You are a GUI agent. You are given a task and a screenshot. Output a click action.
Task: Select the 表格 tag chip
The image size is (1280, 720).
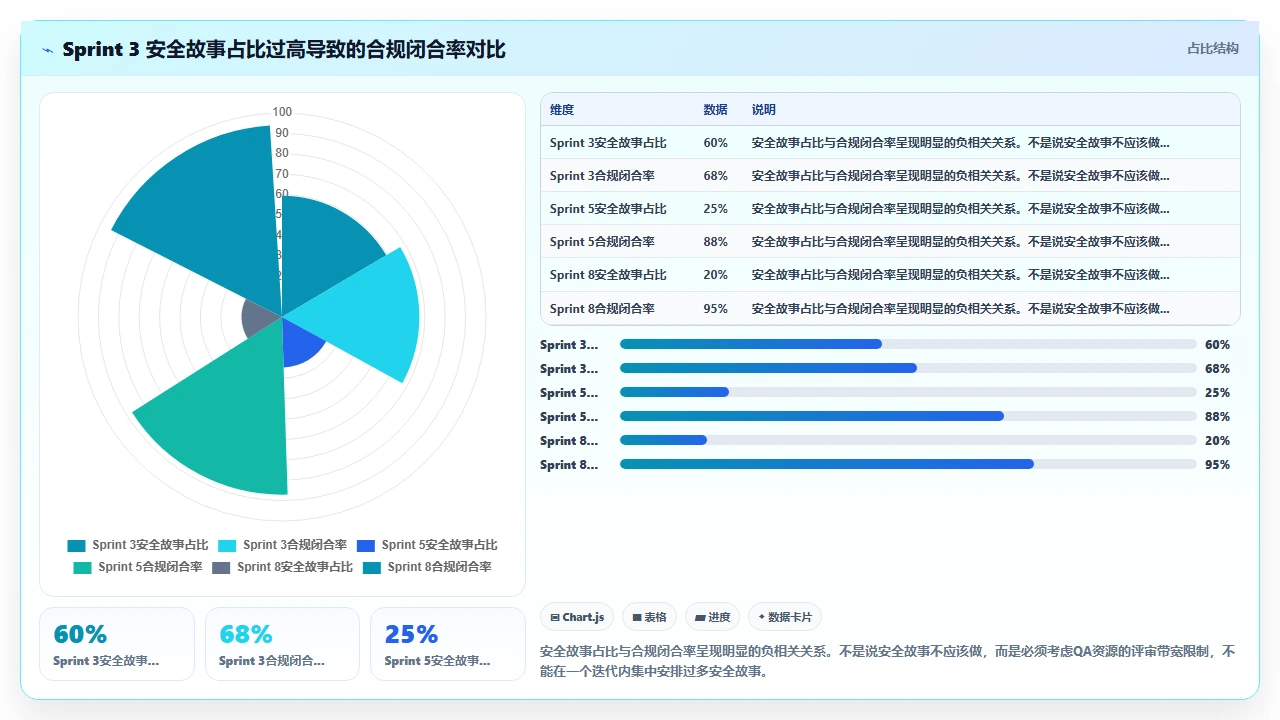[649, 617]
